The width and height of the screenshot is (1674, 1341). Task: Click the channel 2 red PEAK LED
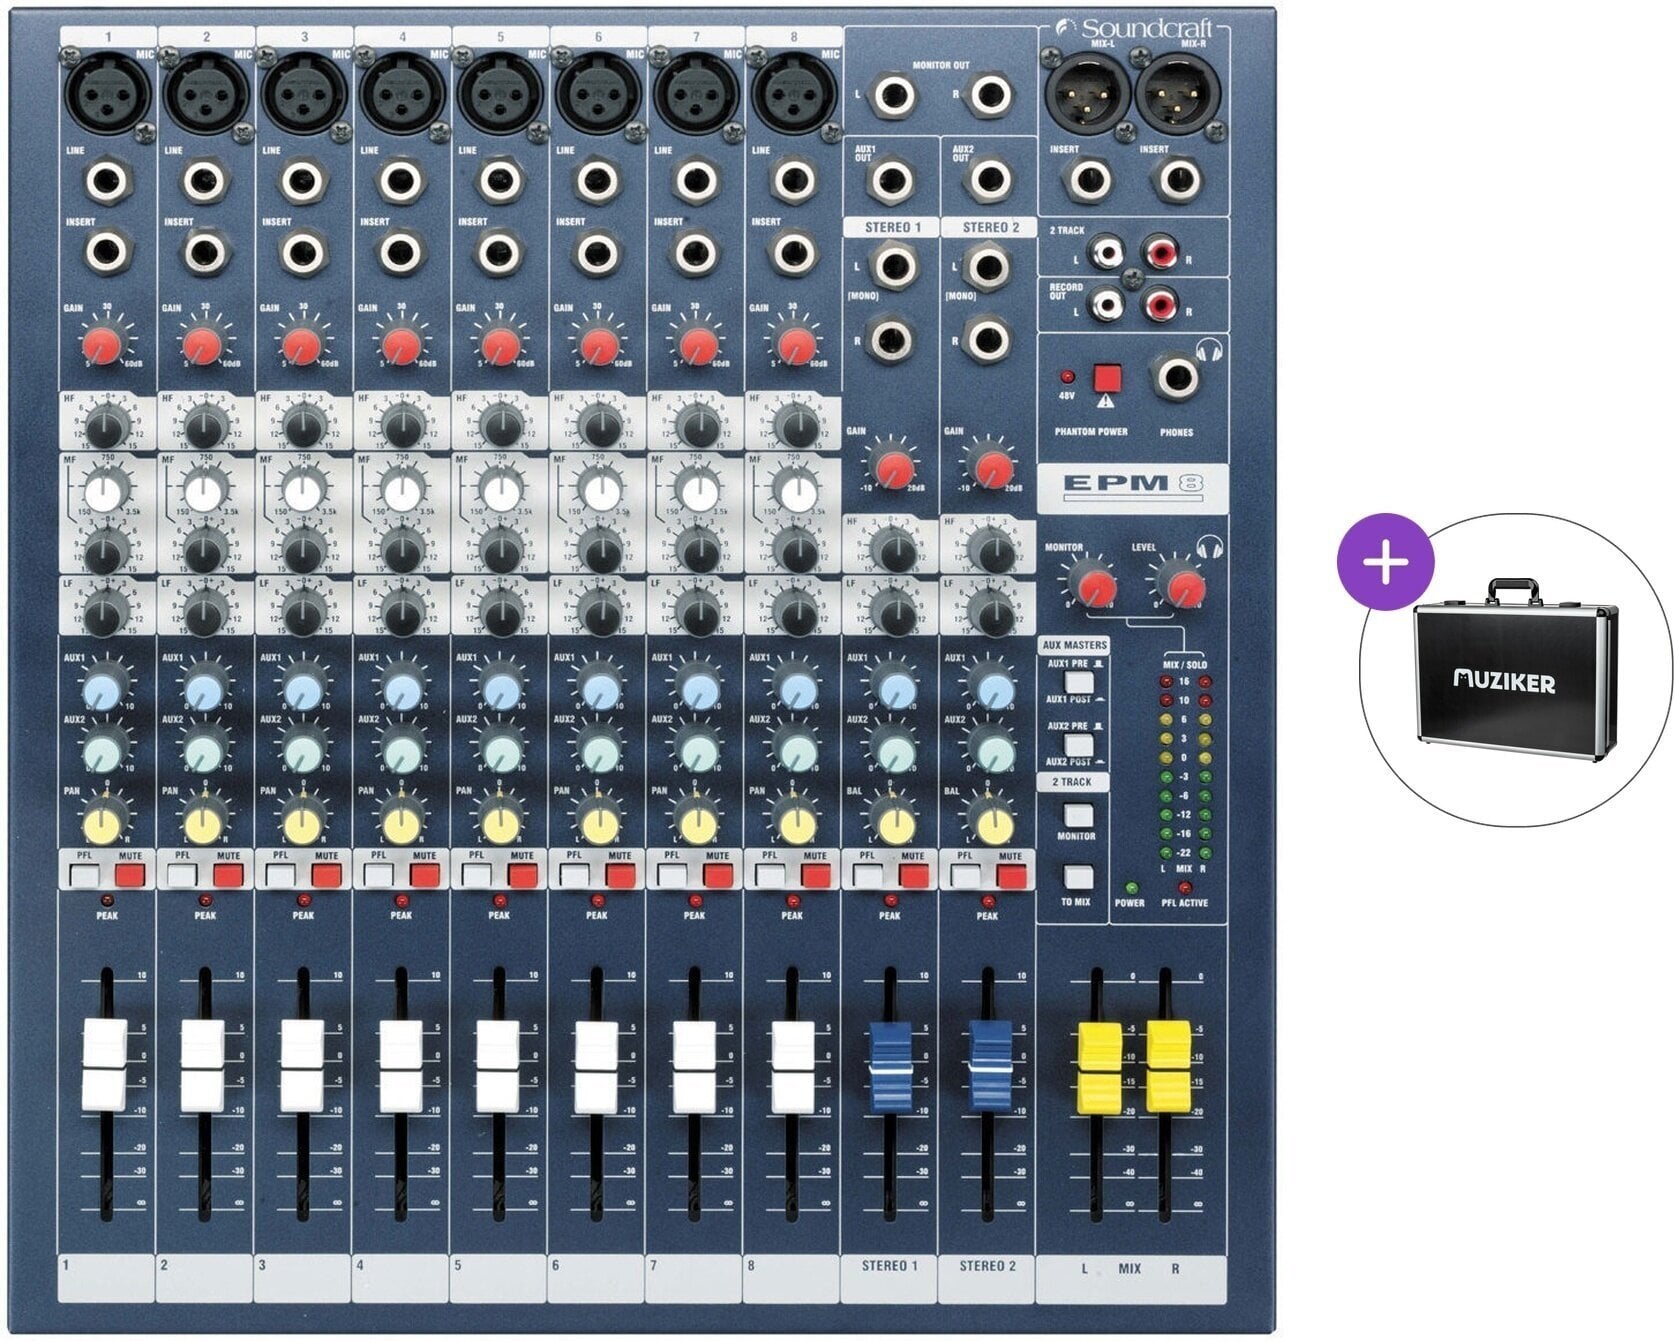coord(205,902)
